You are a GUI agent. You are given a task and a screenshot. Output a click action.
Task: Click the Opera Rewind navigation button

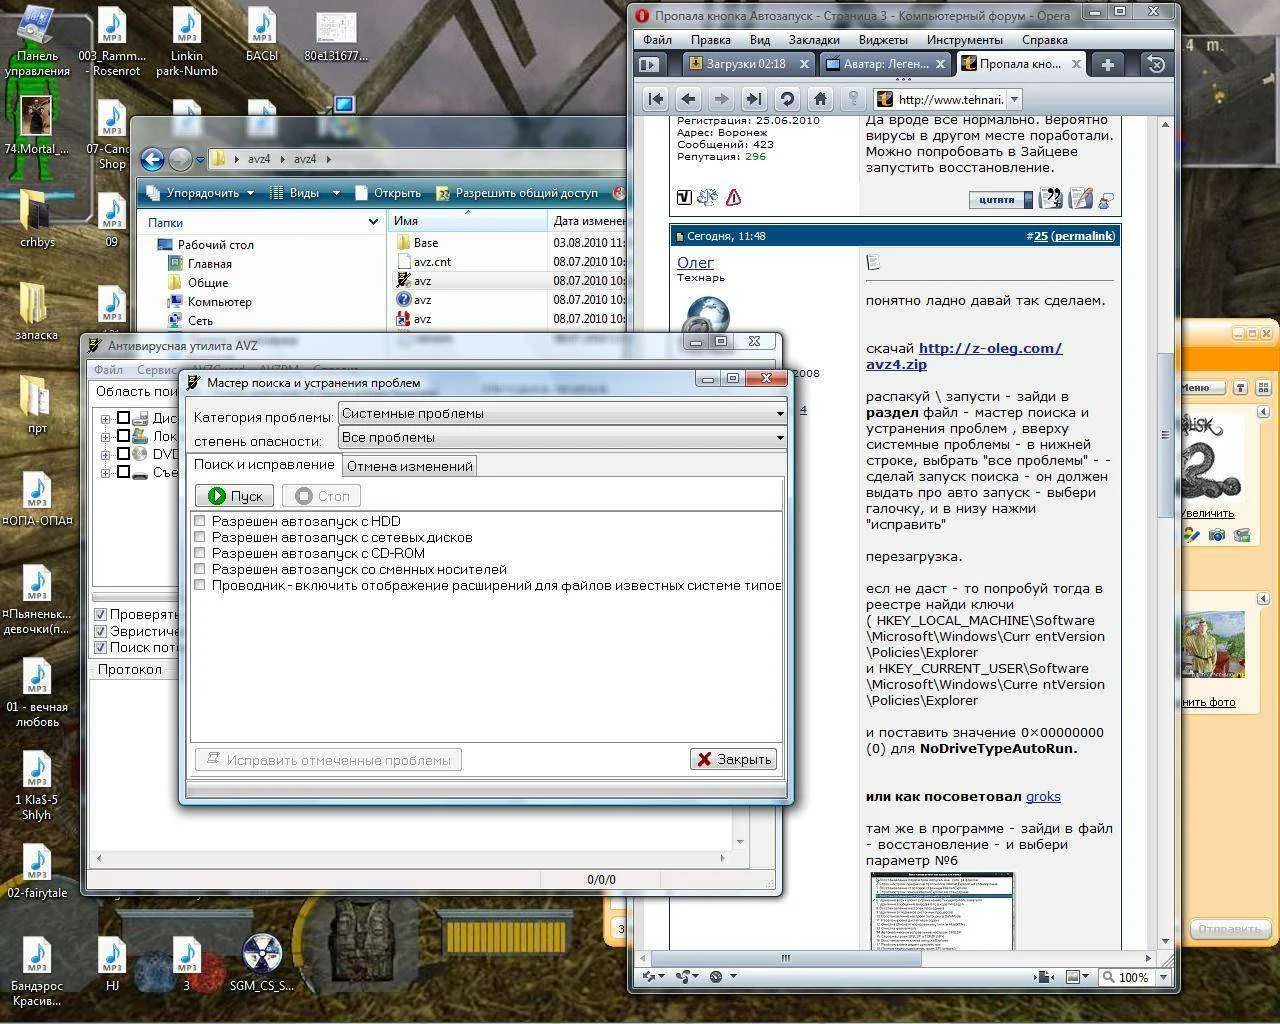(x=656, y=99)
